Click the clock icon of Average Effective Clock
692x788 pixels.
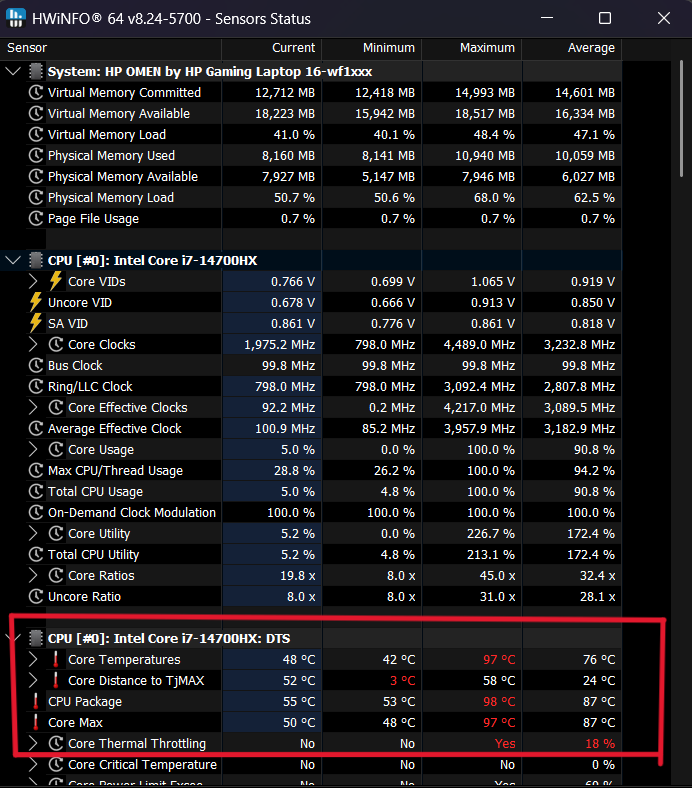click(36, 429)
